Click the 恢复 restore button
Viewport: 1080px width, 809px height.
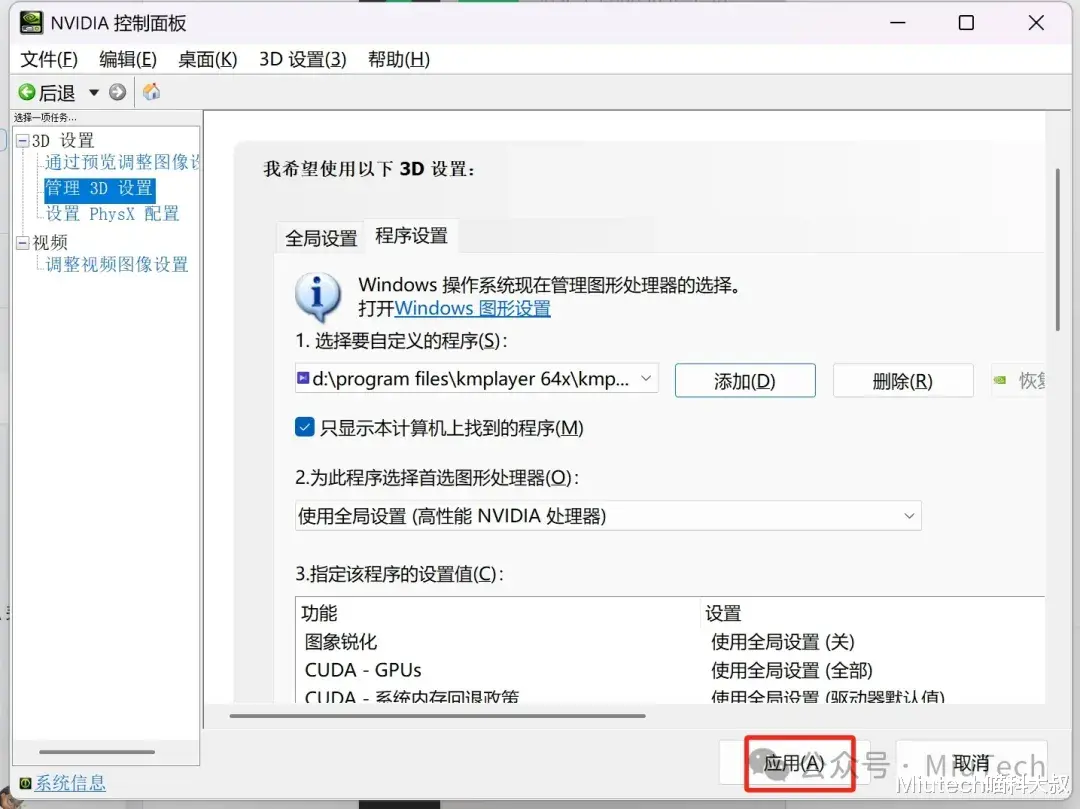pos(1019,381)
